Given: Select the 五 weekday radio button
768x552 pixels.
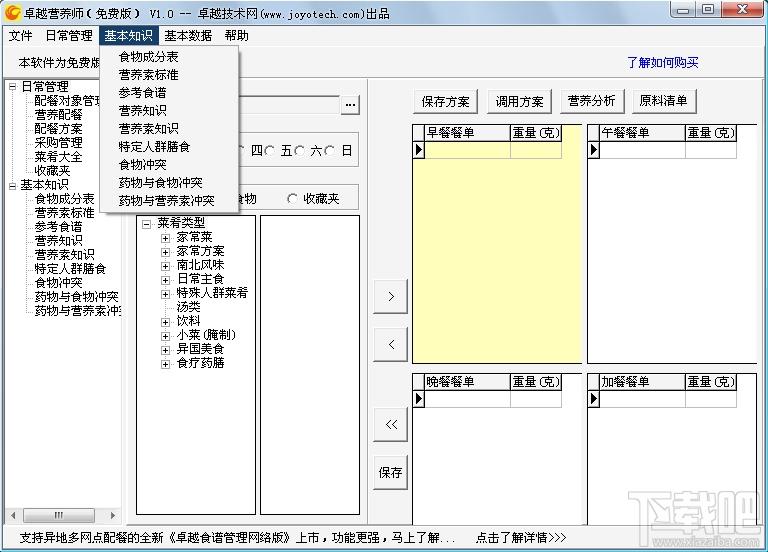Looking at the screenshot, I should [269, 150].
